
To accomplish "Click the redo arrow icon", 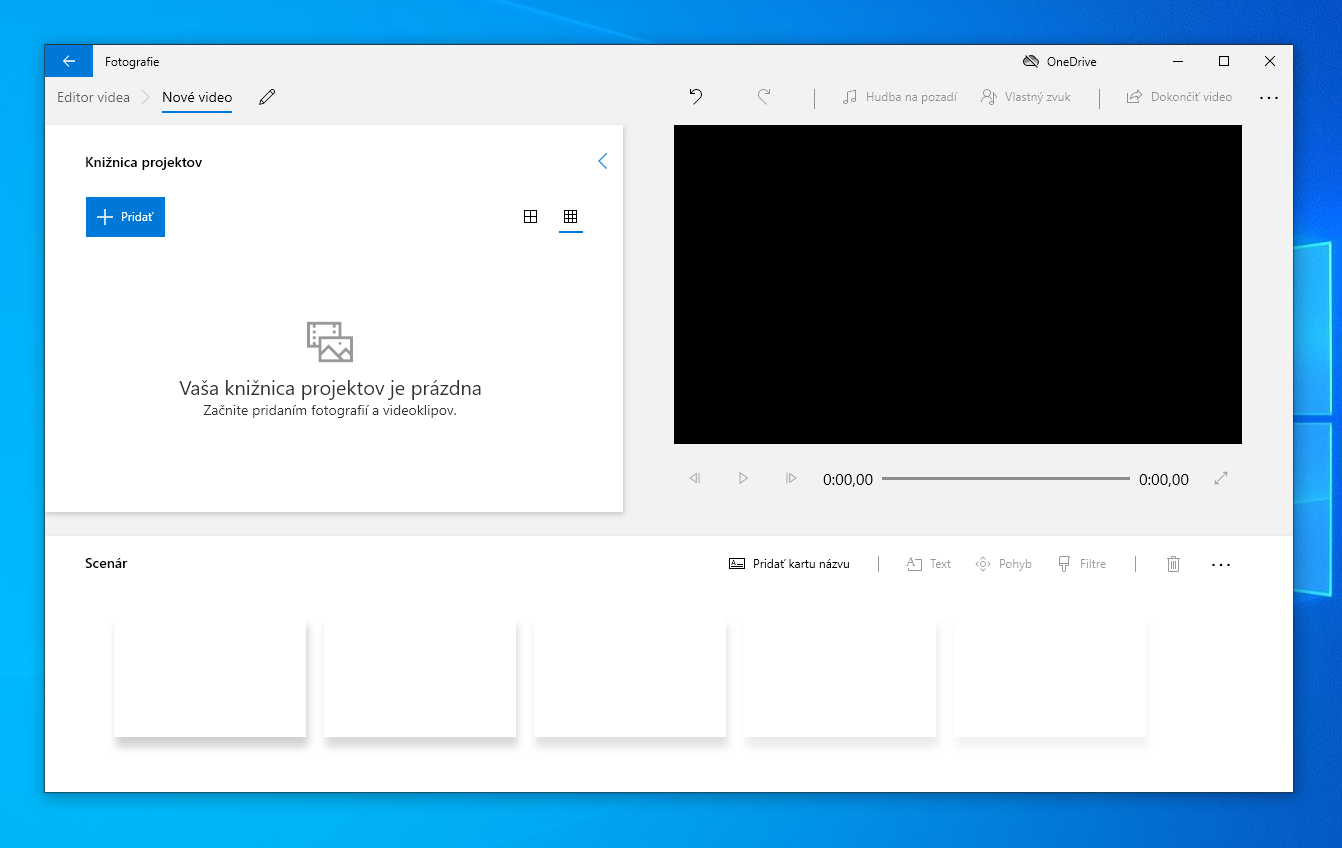I will point(764,97).
